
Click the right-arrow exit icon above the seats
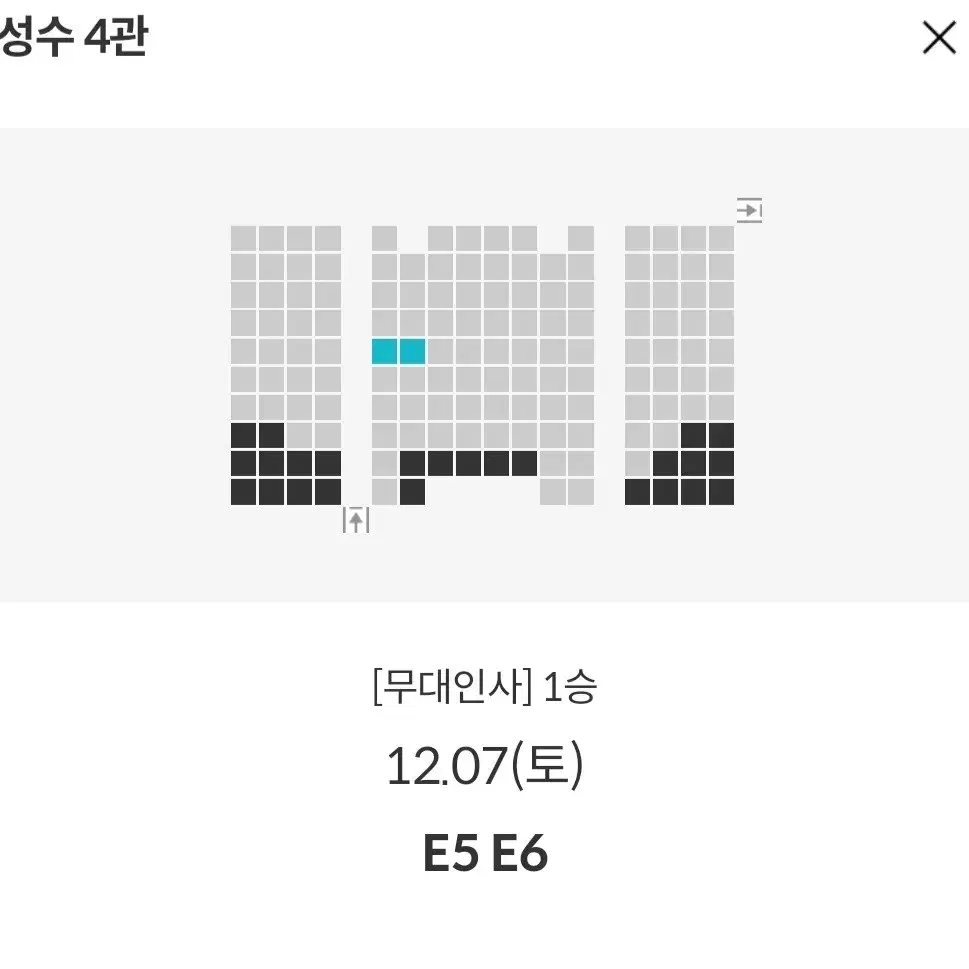click(x=749, y=210)
